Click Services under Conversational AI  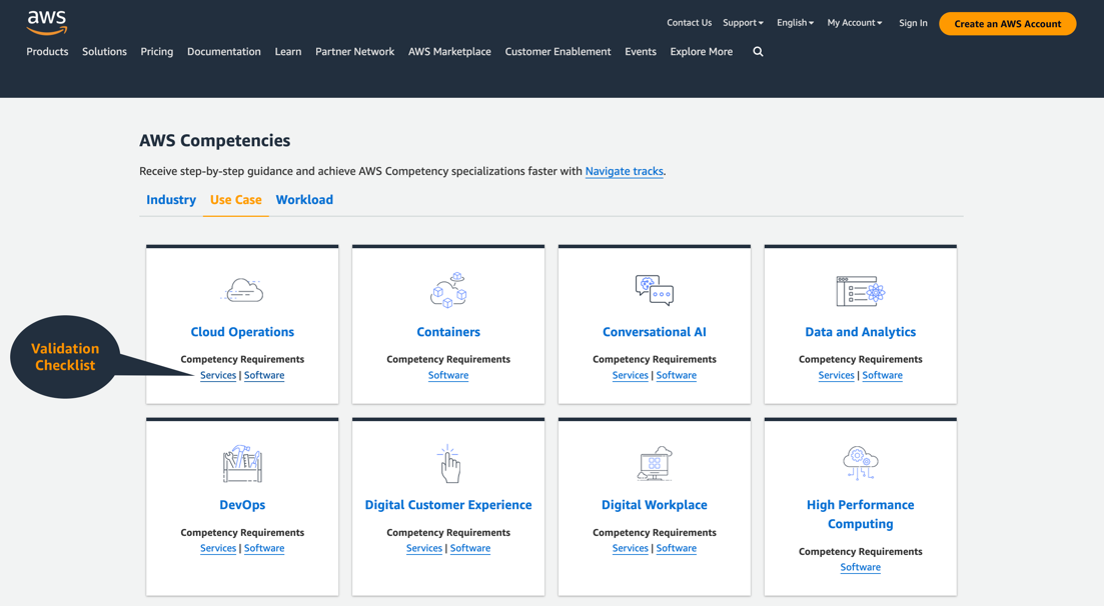pos(630,375)
